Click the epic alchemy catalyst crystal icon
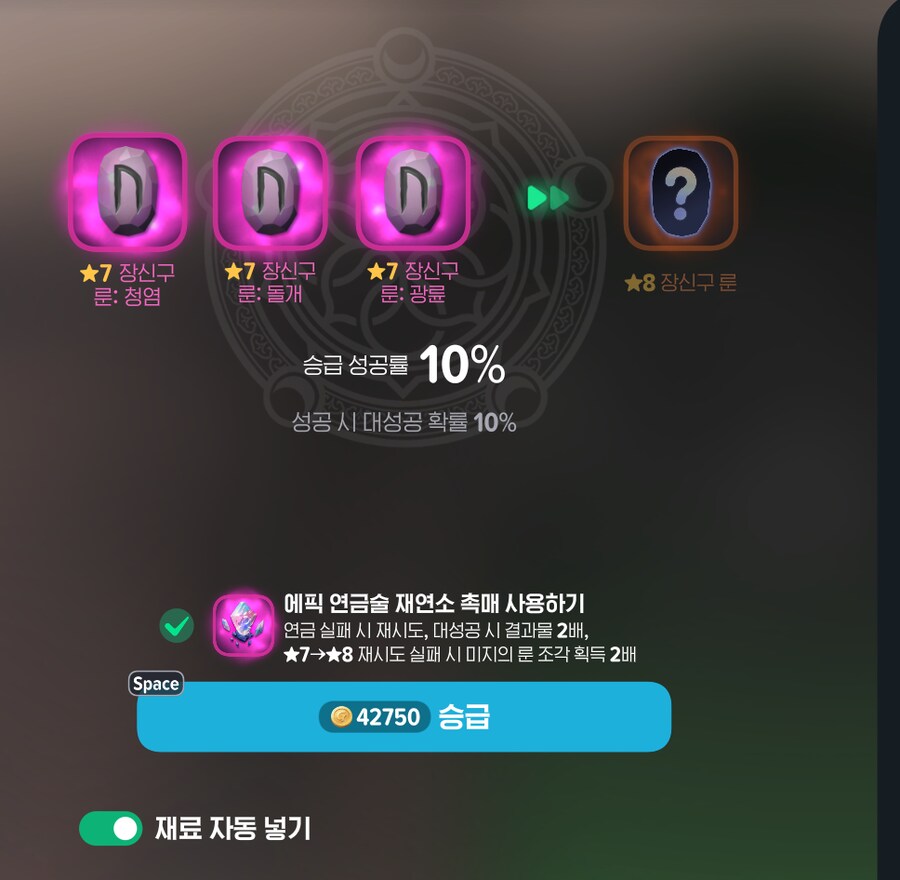 coord(243,626)
